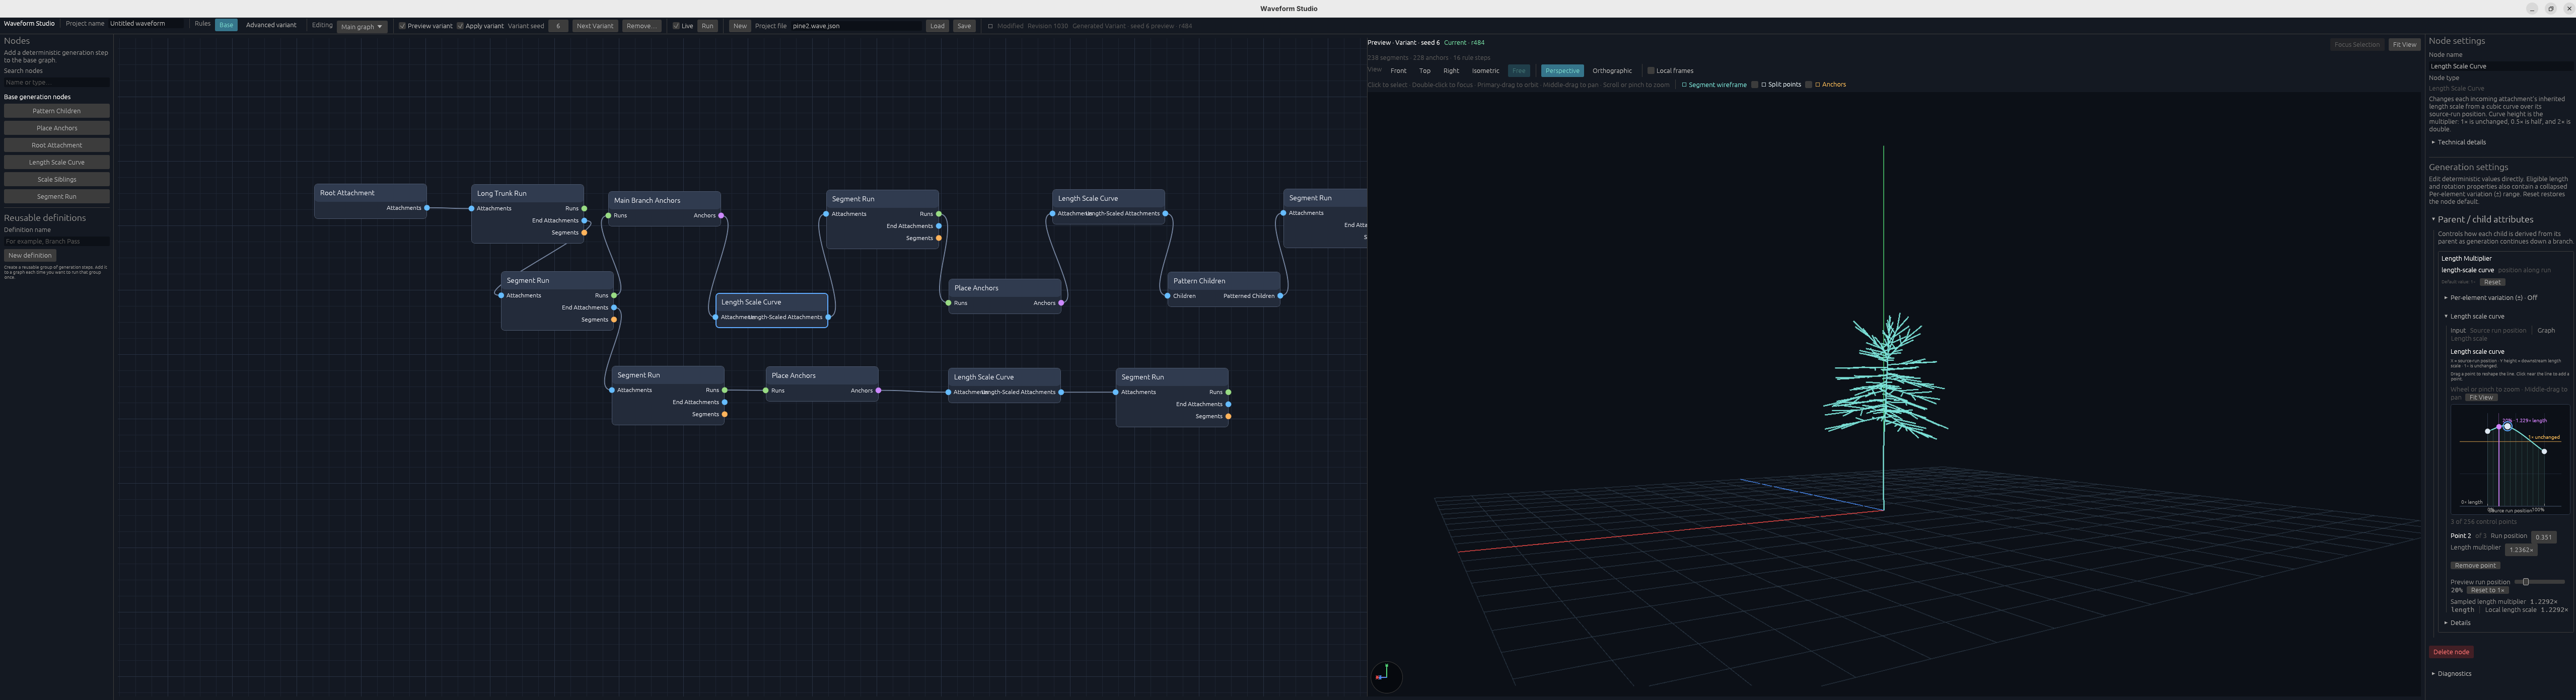
Task: Click the Preview run position slider
Action: tap(2539, 582)
